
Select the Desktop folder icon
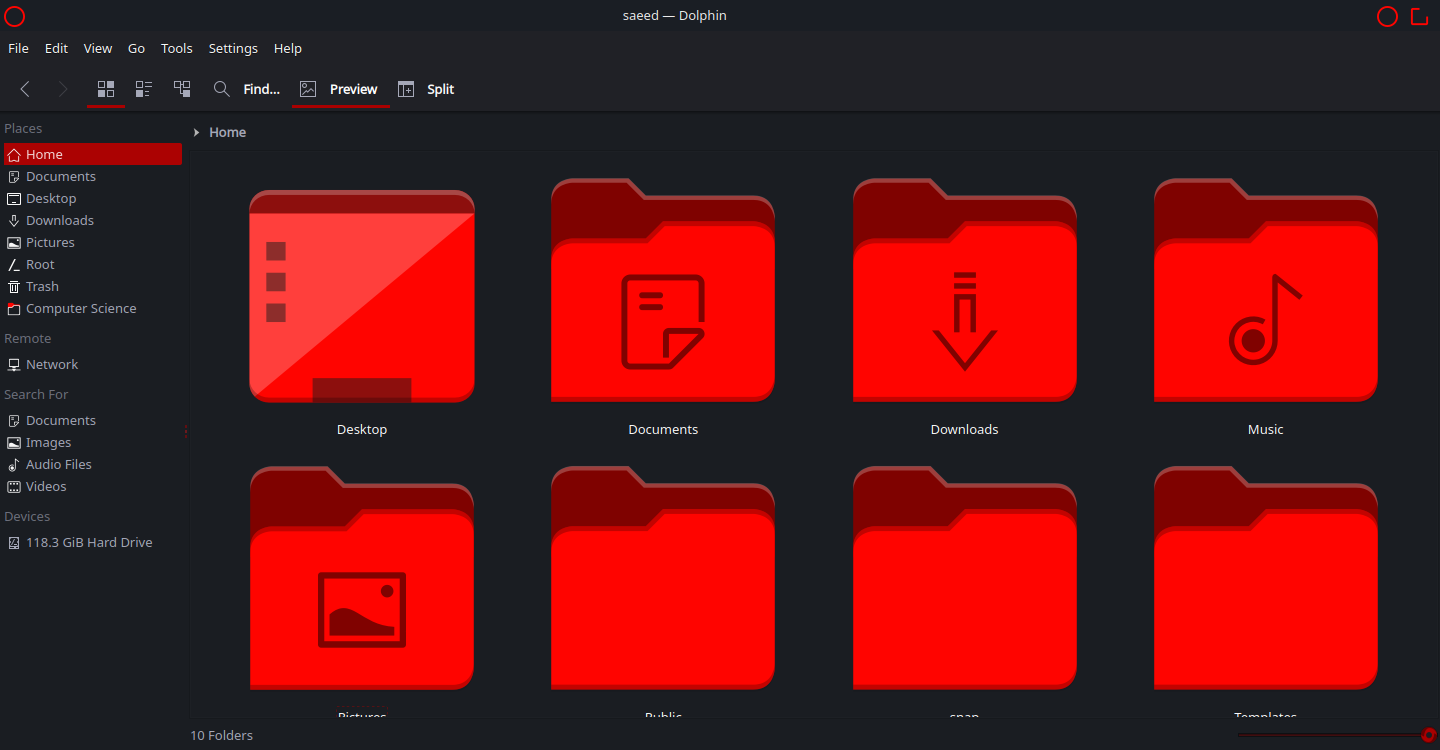pyautogui.click(x=362, y=296)
